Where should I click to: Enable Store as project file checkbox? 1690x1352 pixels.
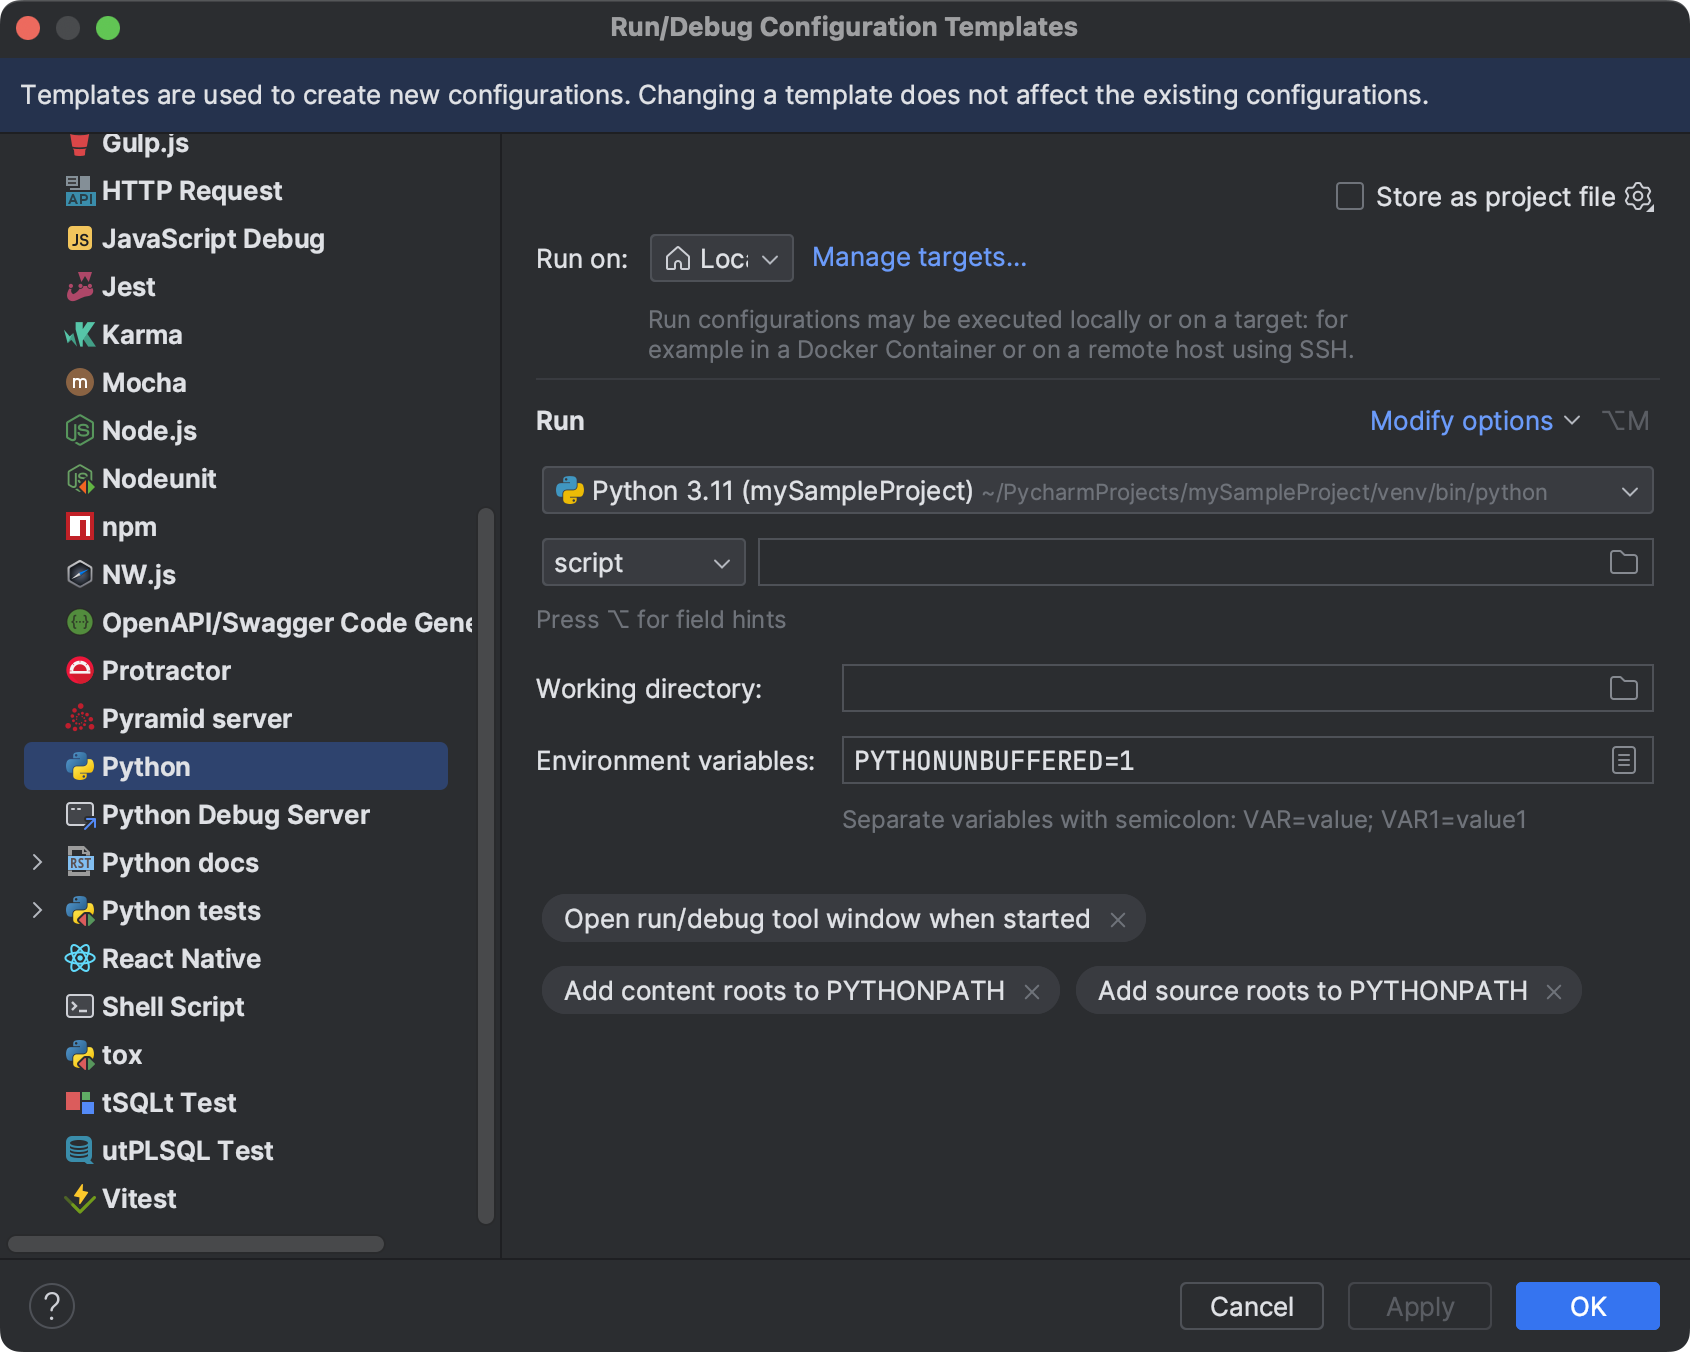(x=1350, y=196)
